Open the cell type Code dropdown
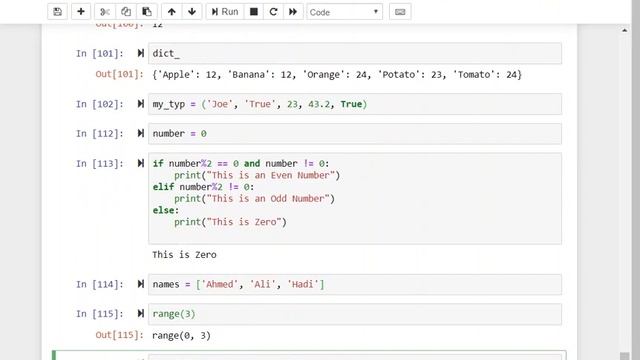640x360 pixels. (x=344, y=12)
